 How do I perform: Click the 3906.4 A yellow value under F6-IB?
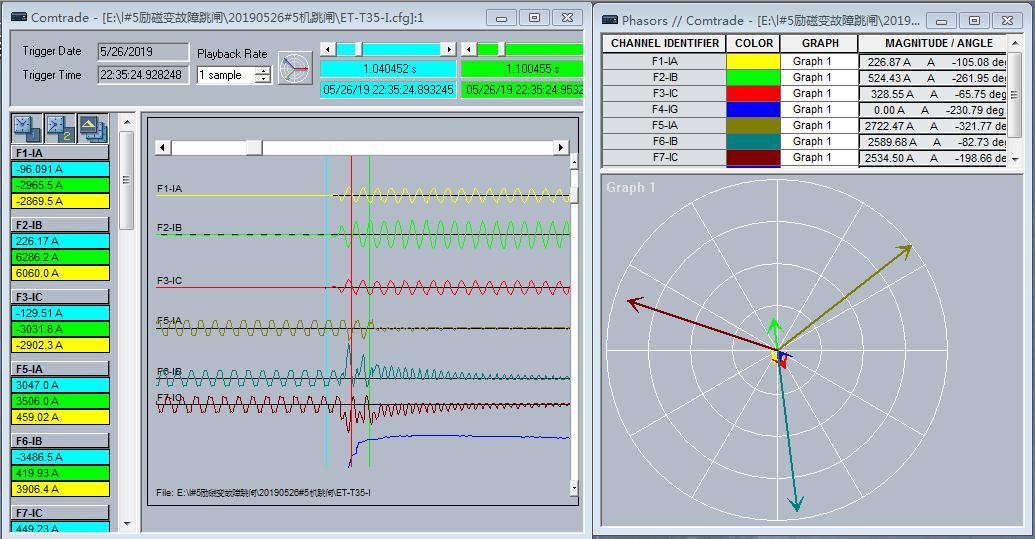coord(60,490)
